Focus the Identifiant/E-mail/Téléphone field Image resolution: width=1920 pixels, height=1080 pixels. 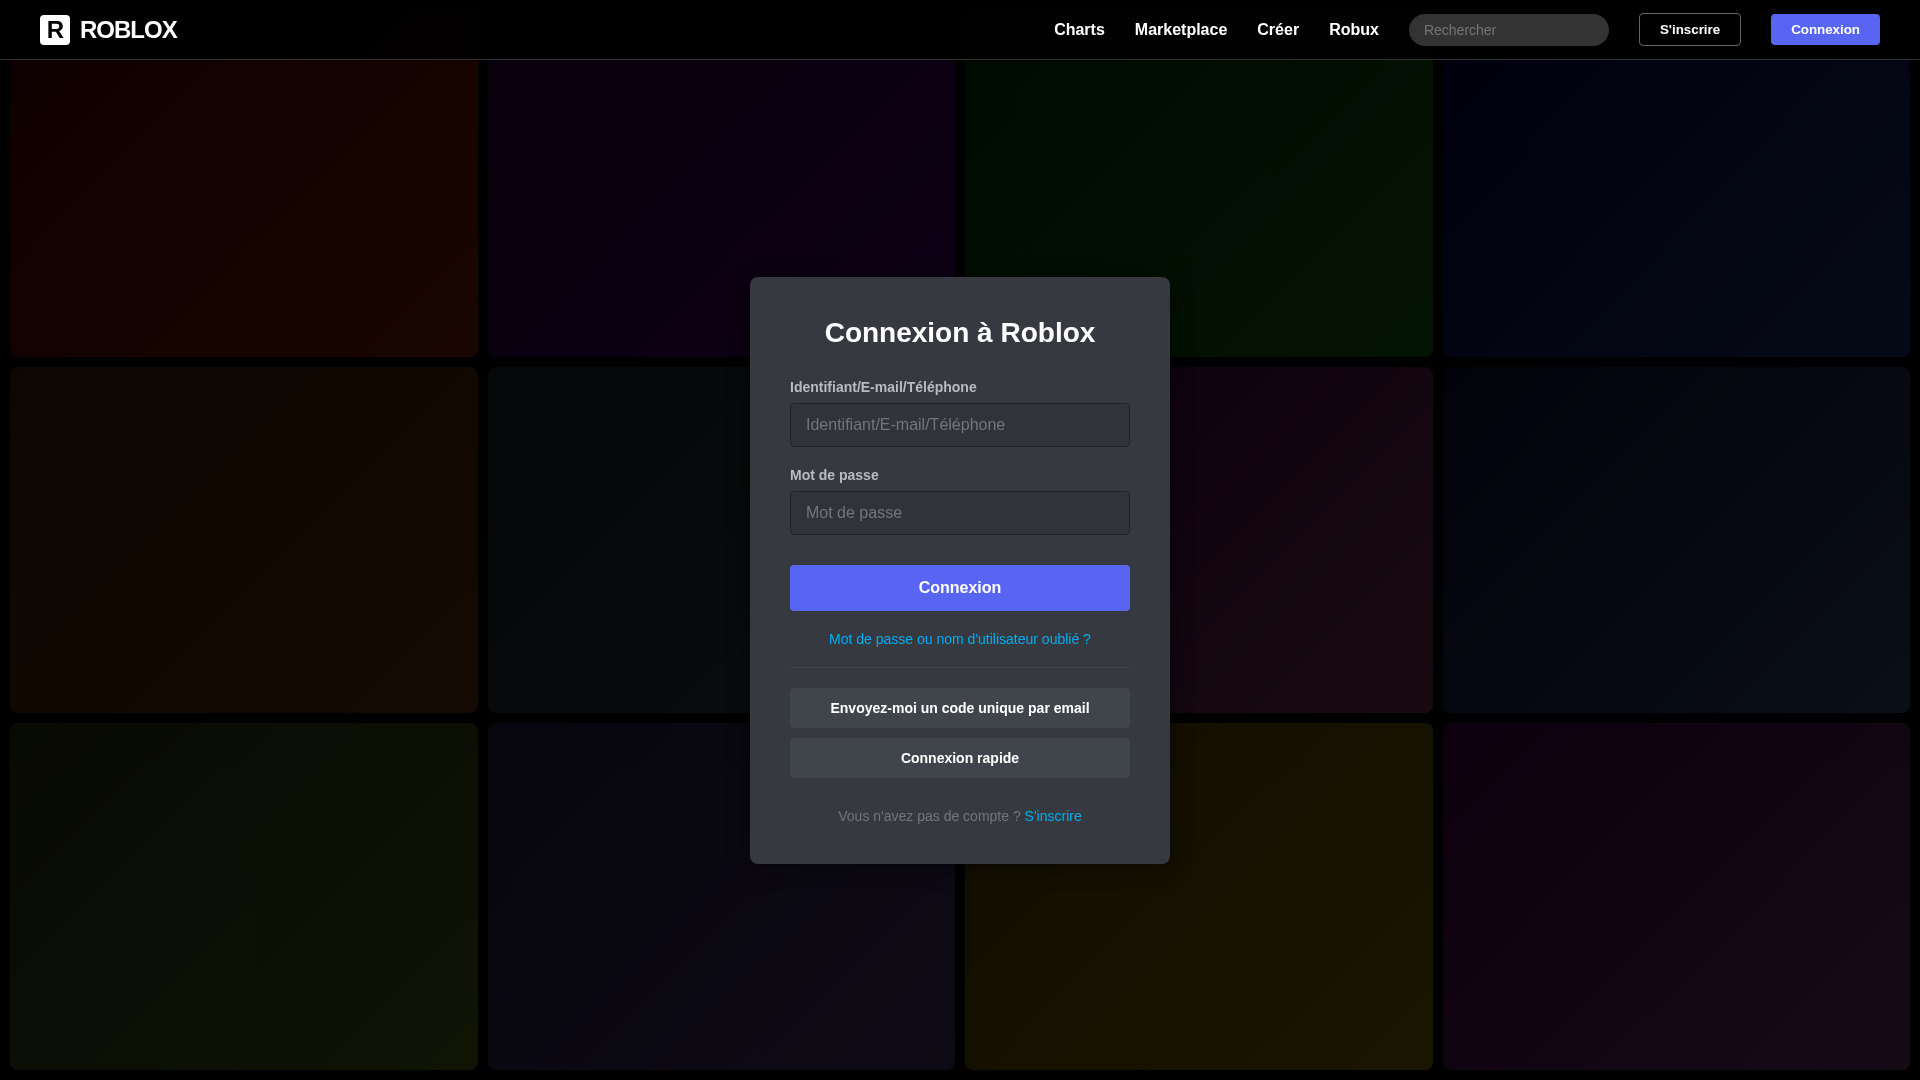(x=959, y=425)
